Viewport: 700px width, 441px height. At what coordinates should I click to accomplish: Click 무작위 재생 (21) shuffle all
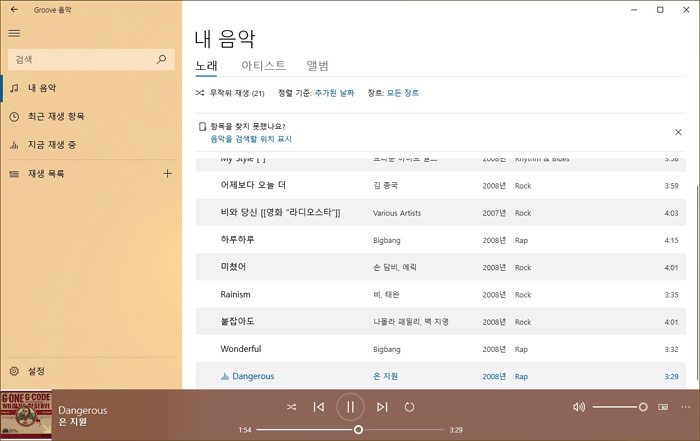230,93
